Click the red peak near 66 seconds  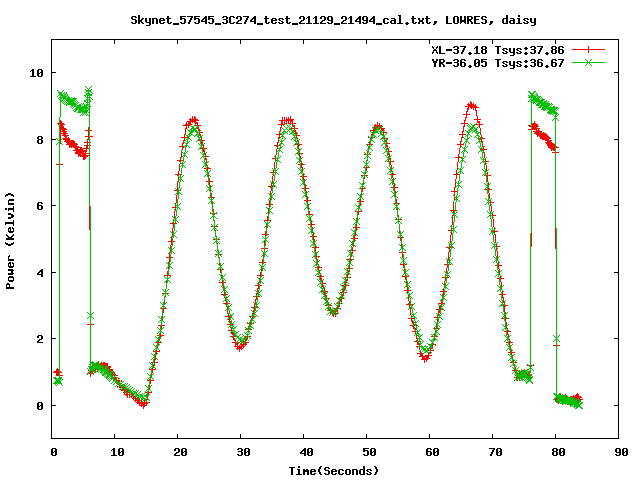pyautogui.click(x=471, y=106)
